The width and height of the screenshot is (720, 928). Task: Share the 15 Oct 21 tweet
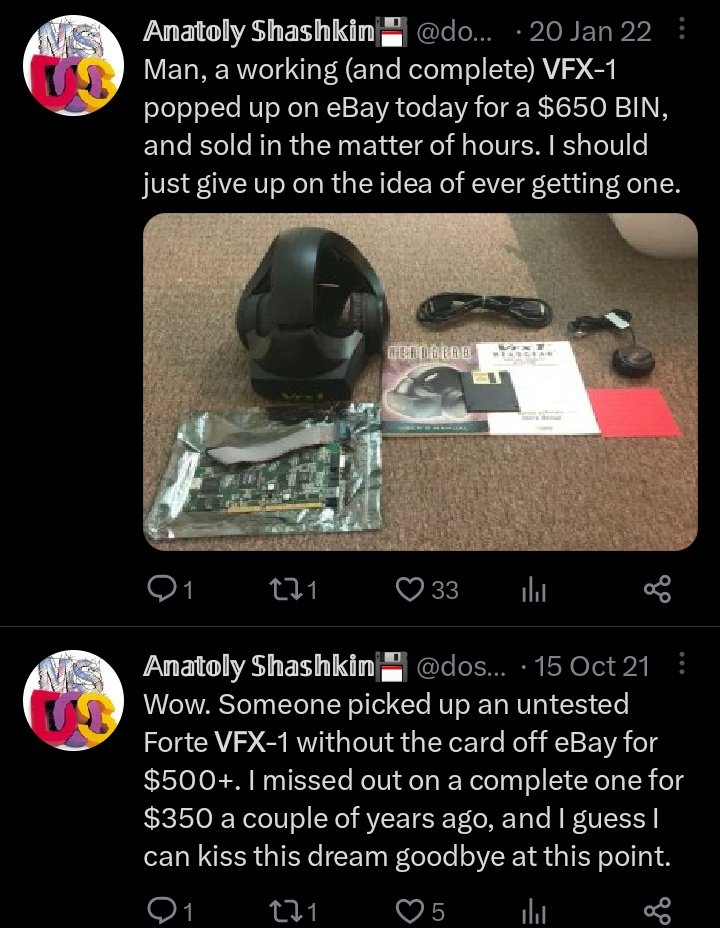coord(657,911)
